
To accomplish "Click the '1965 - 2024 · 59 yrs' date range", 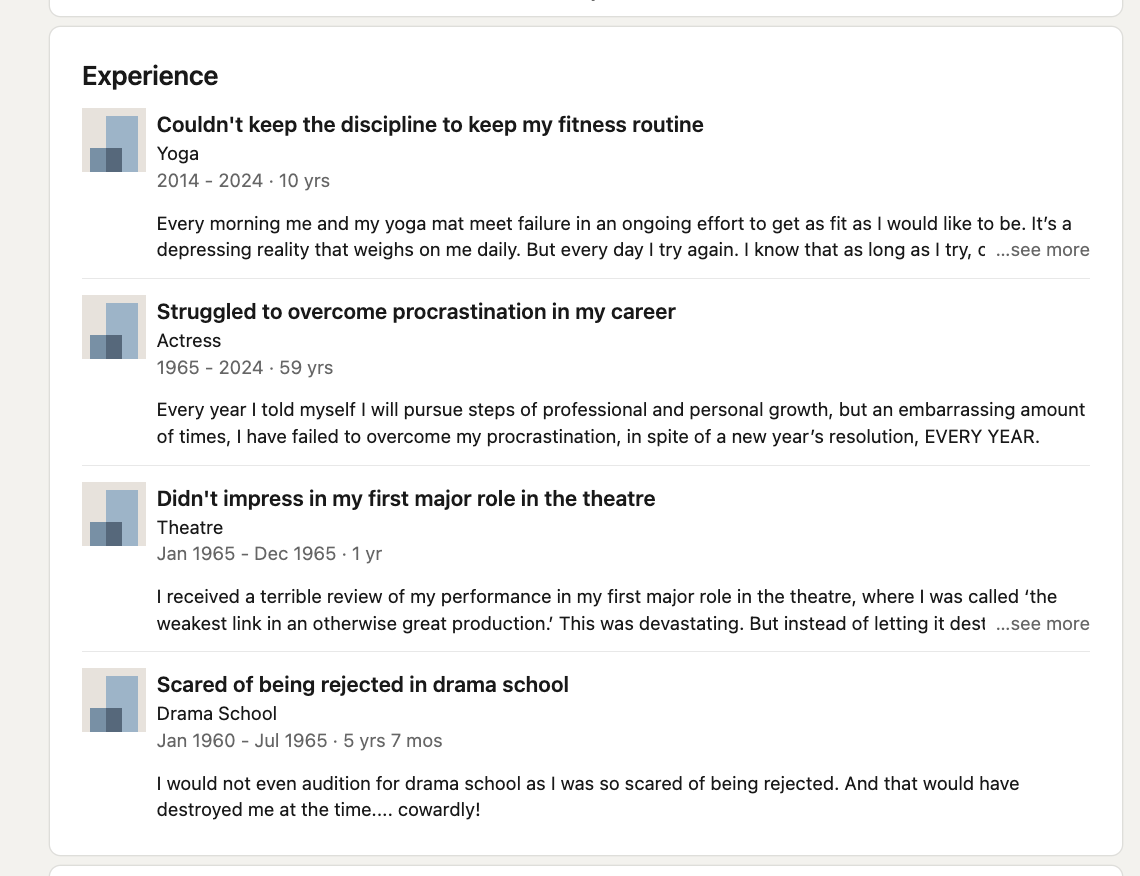I will pos(245,368).
